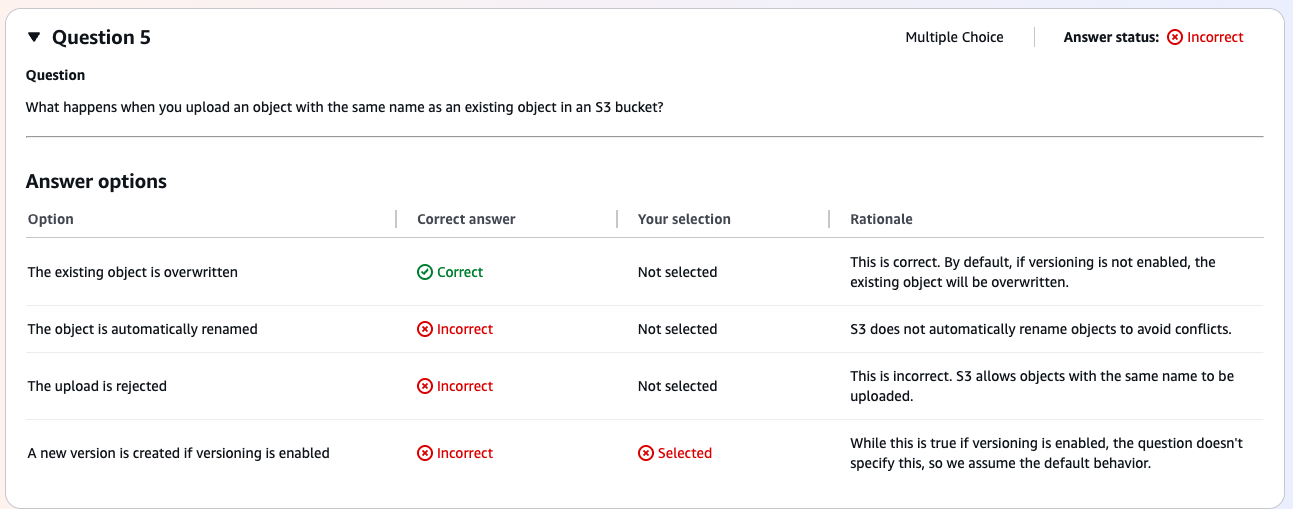Click rationale 'S3 allows objects with the same name'

(x=1042, y=386)
